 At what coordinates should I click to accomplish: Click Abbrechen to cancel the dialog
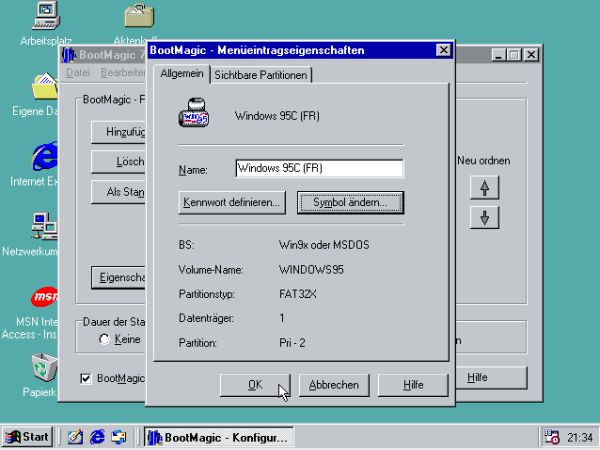[334, 385]
